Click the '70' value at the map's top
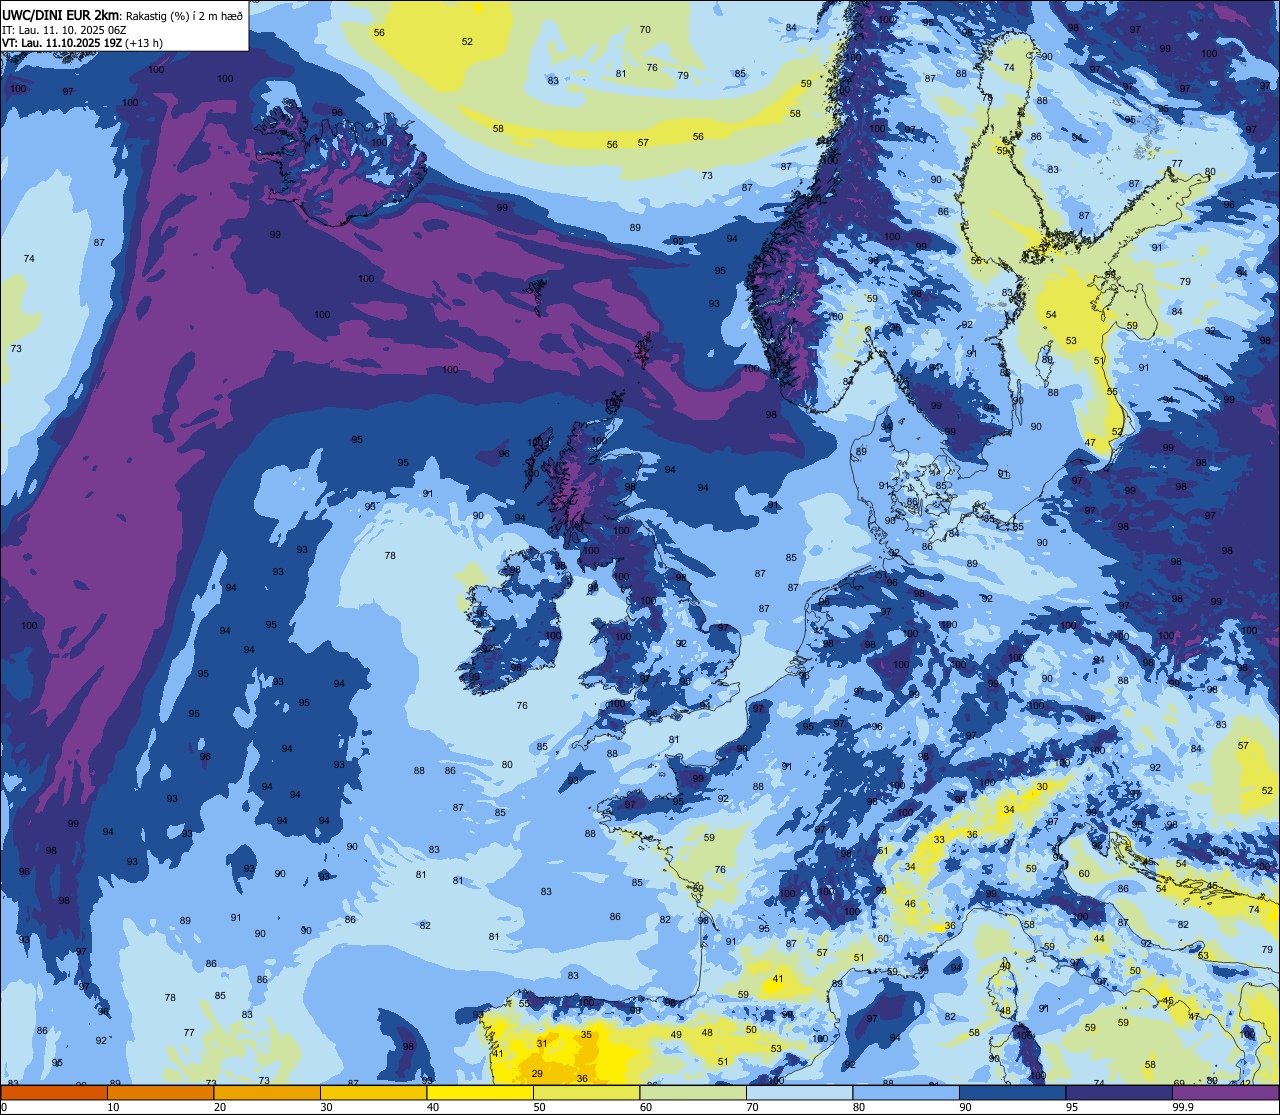 [x=645, y=30]
